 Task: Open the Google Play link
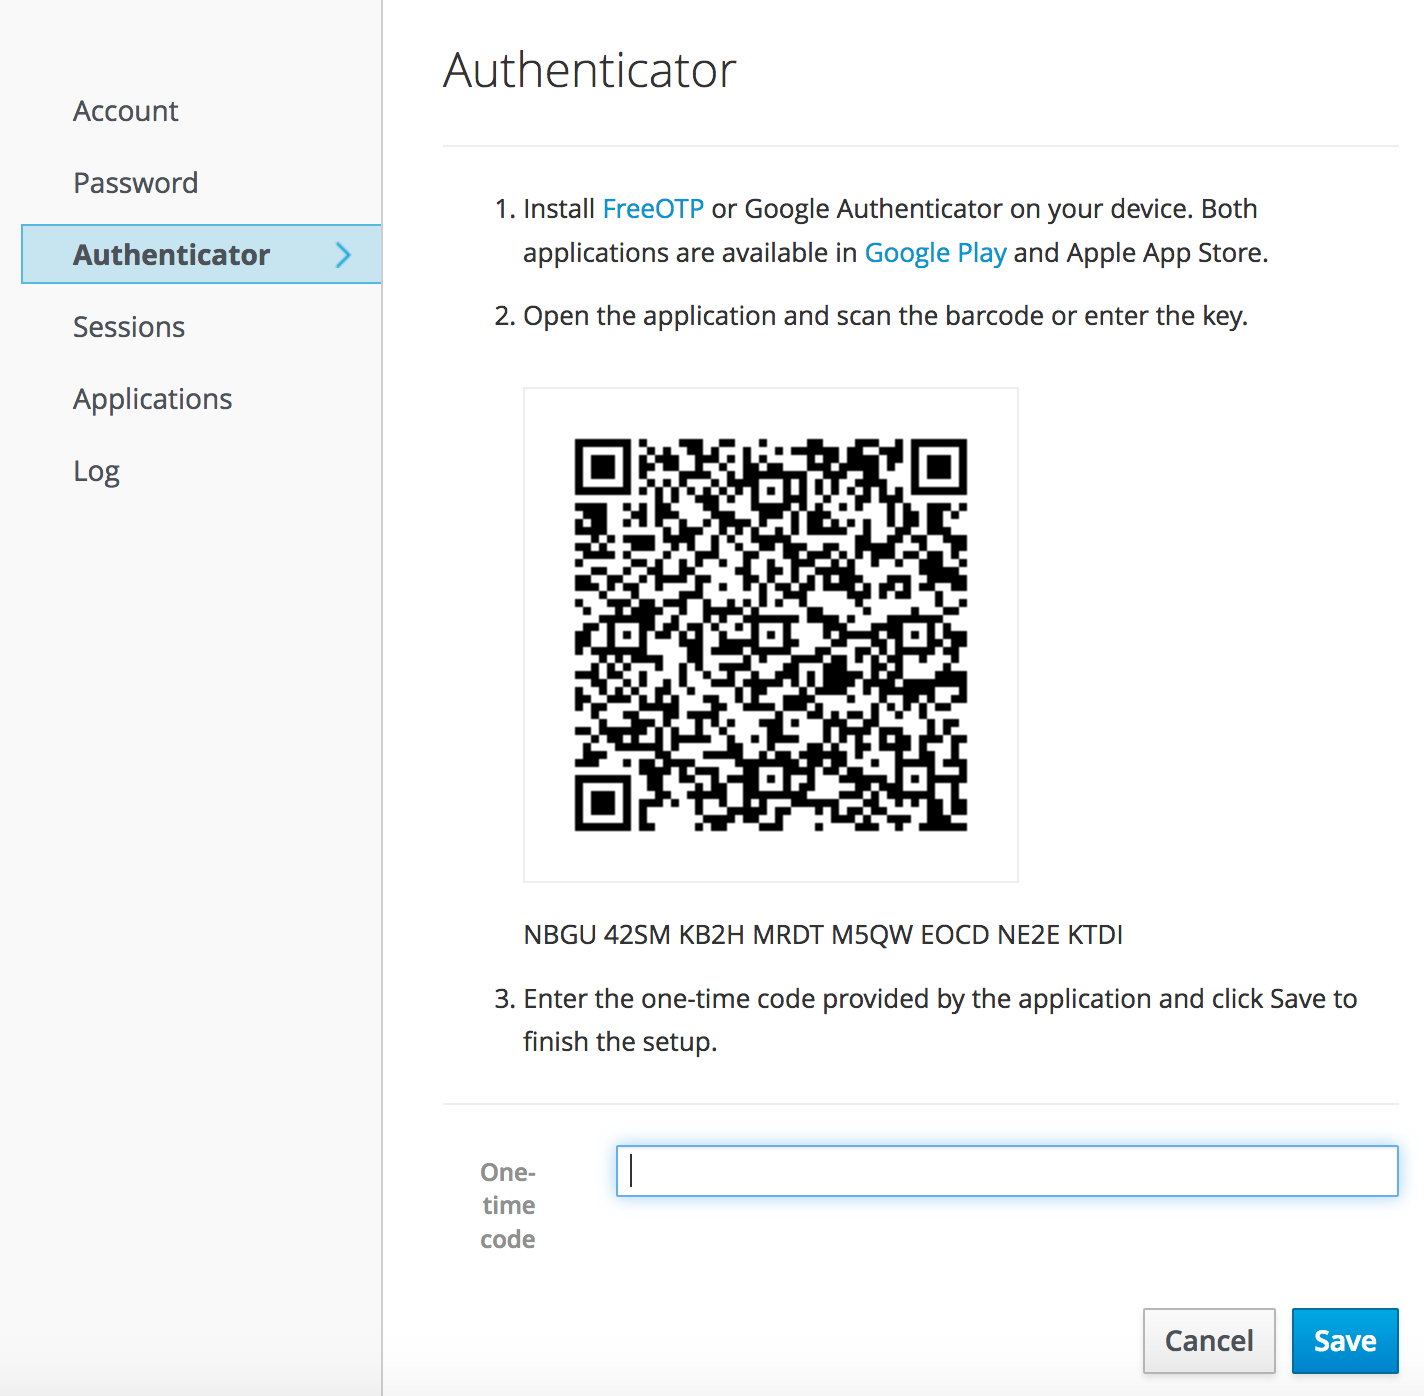[935, 252]
